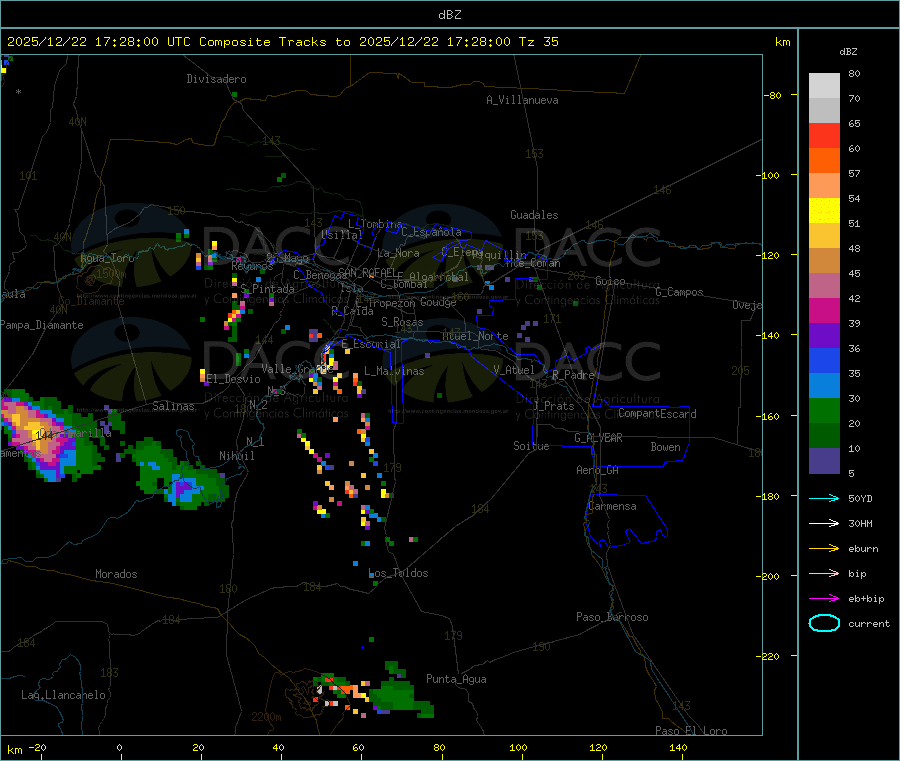Click the 'current' legend label

coord(869,623)
